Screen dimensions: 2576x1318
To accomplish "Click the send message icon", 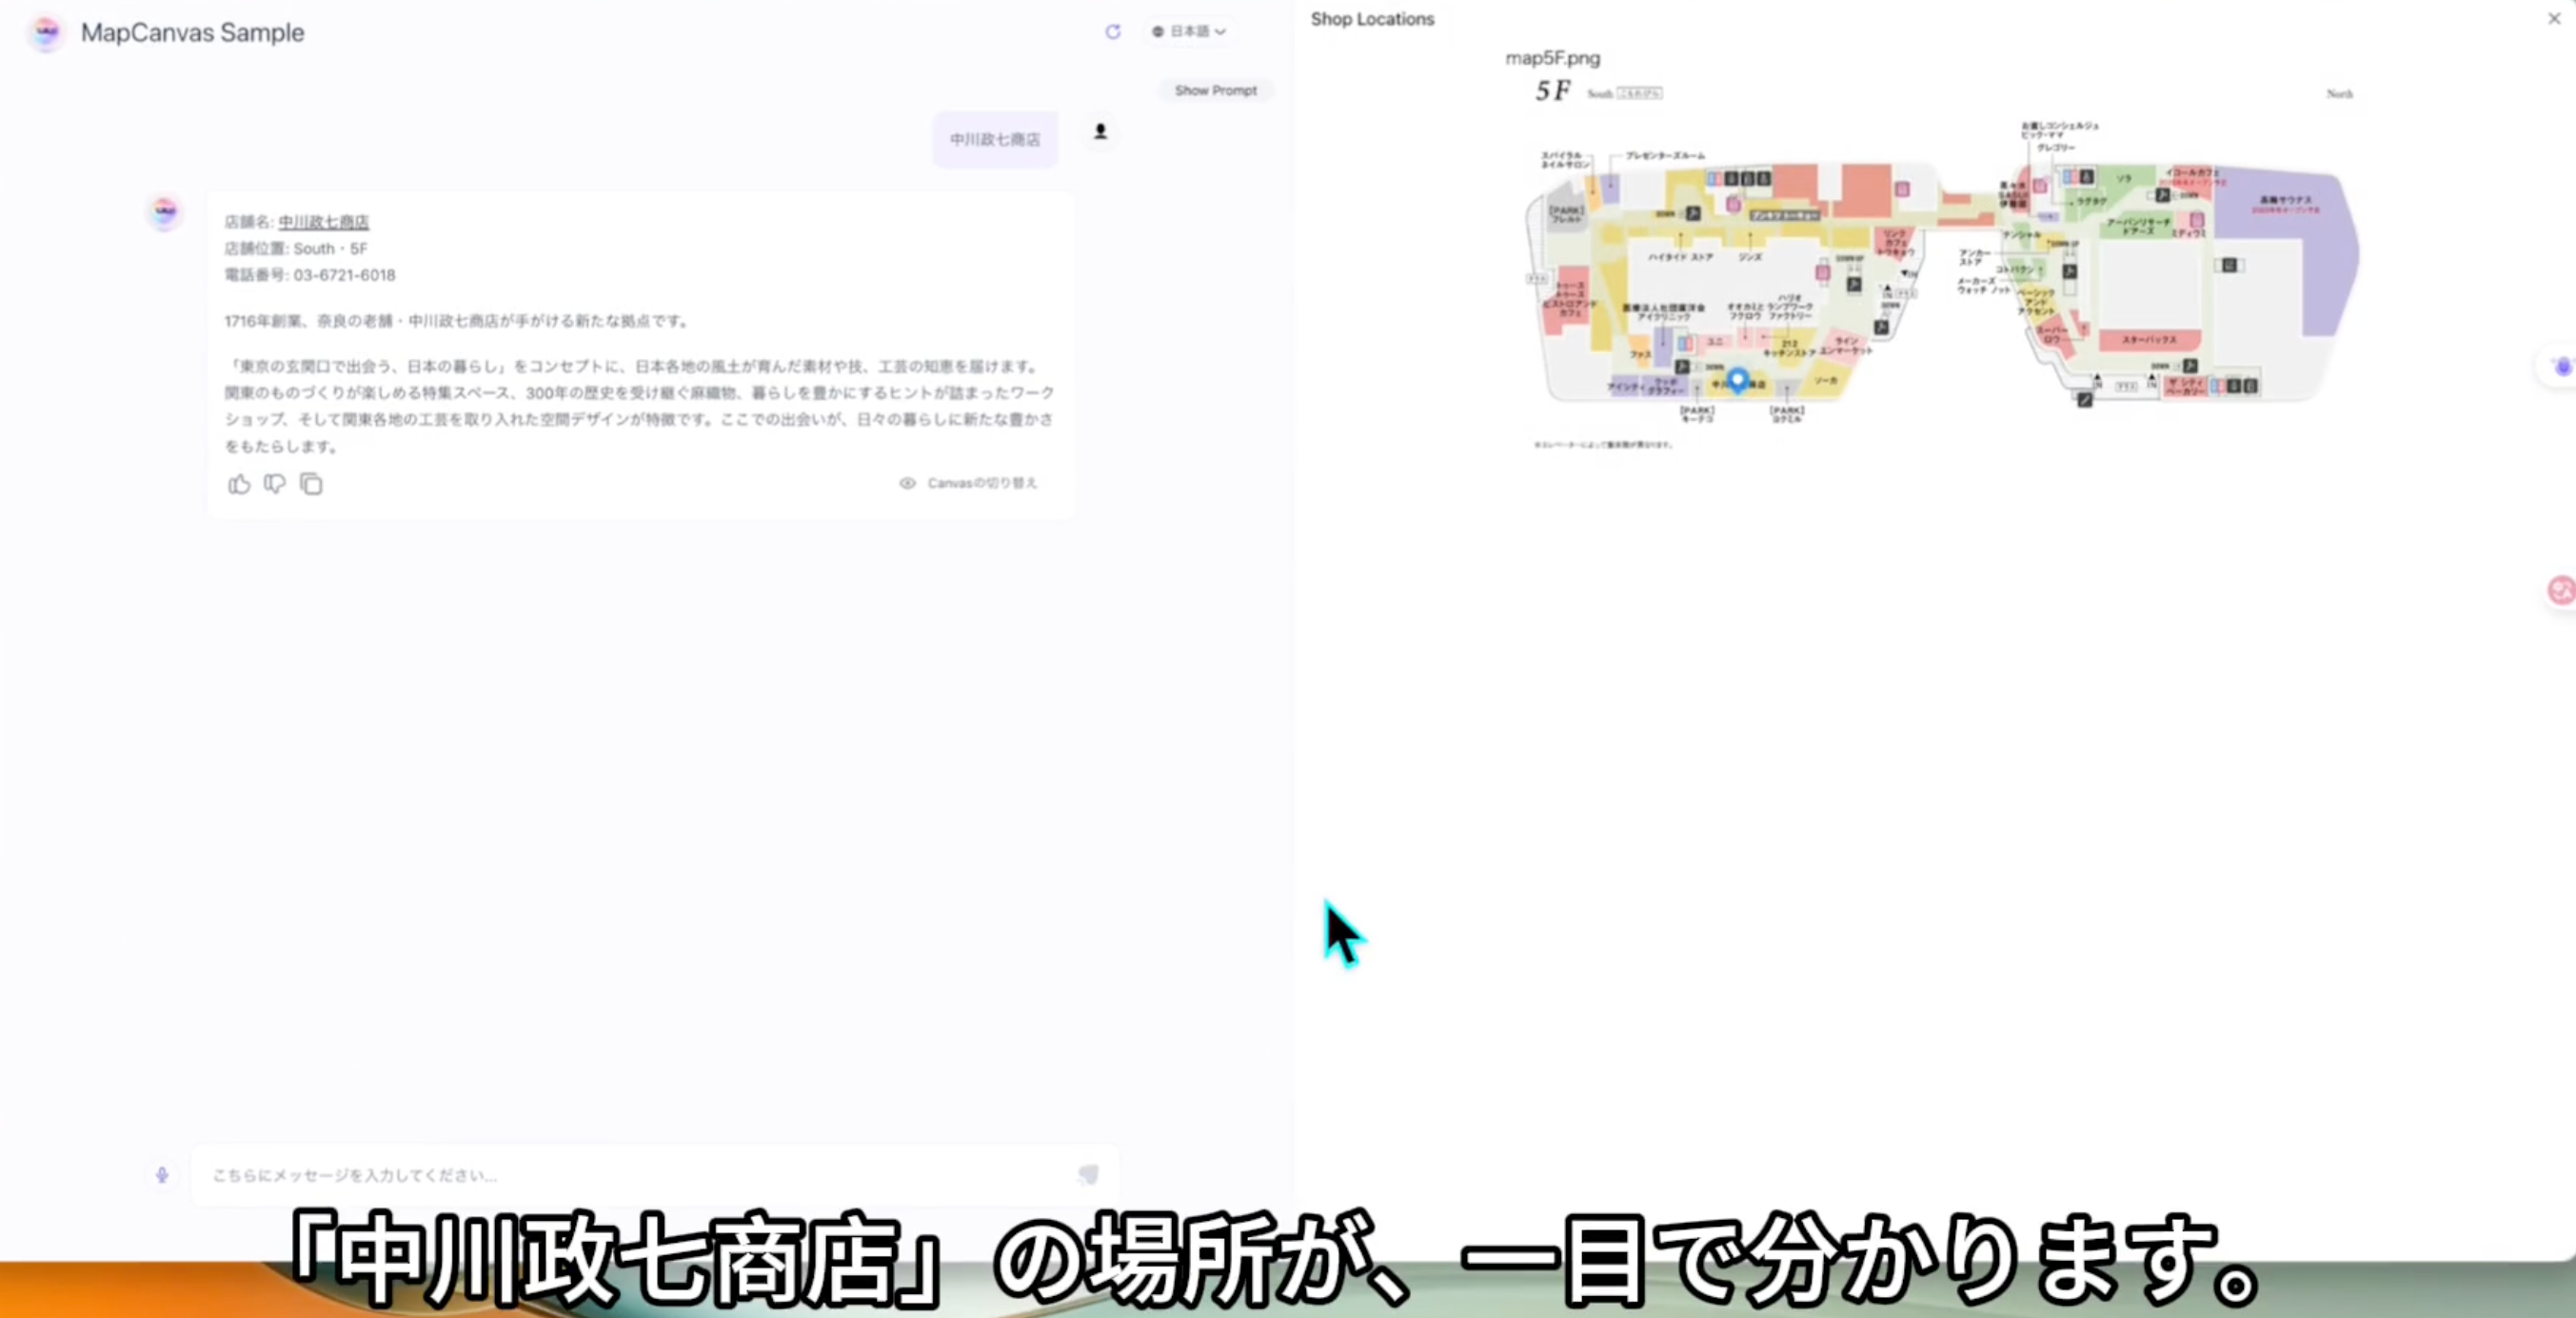I will coord(1088,1175).
